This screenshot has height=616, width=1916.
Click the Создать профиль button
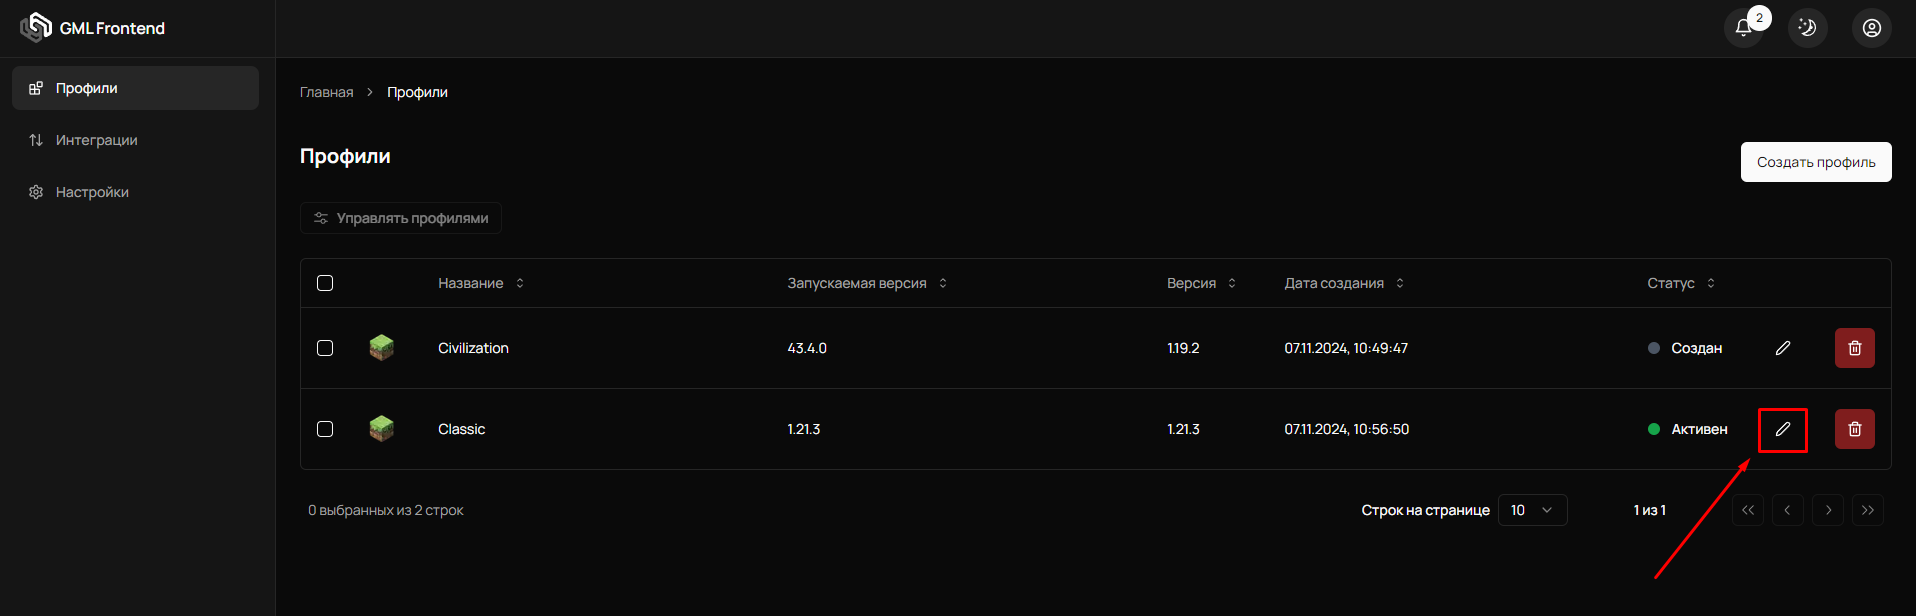coord(1815,162)
